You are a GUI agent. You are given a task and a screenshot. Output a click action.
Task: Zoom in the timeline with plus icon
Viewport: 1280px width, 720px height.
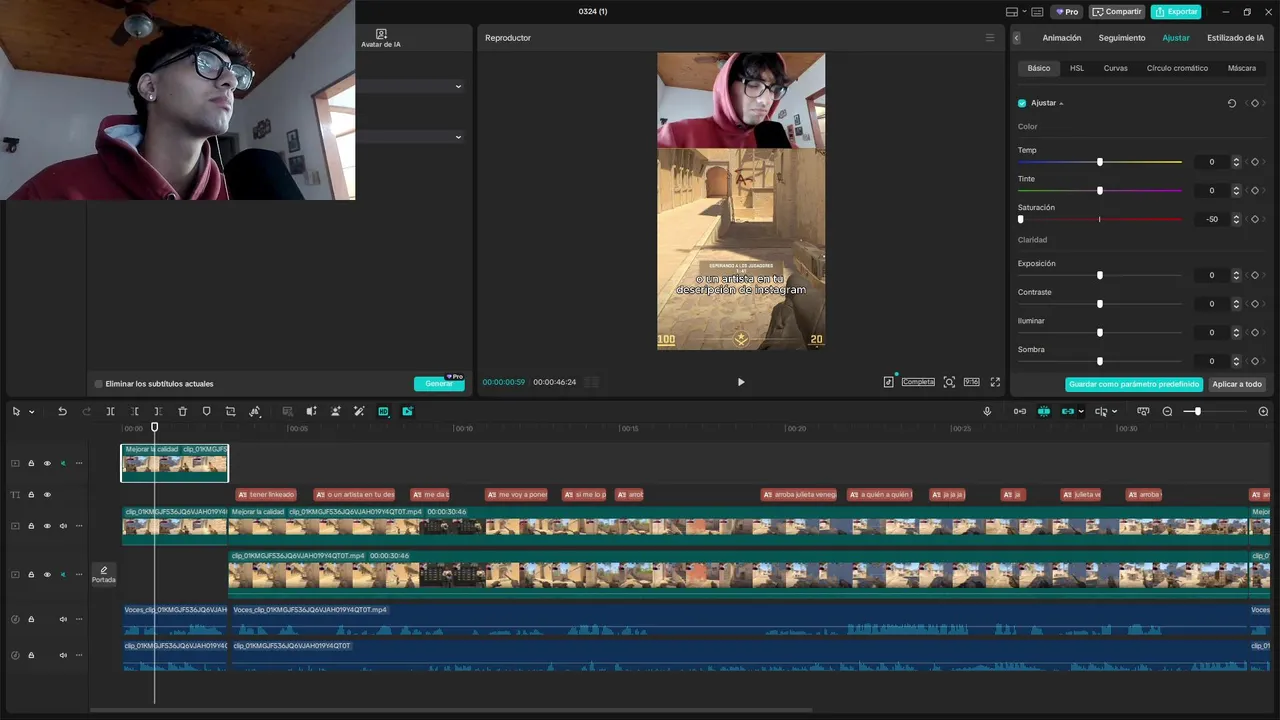(x=1263, y=411)
